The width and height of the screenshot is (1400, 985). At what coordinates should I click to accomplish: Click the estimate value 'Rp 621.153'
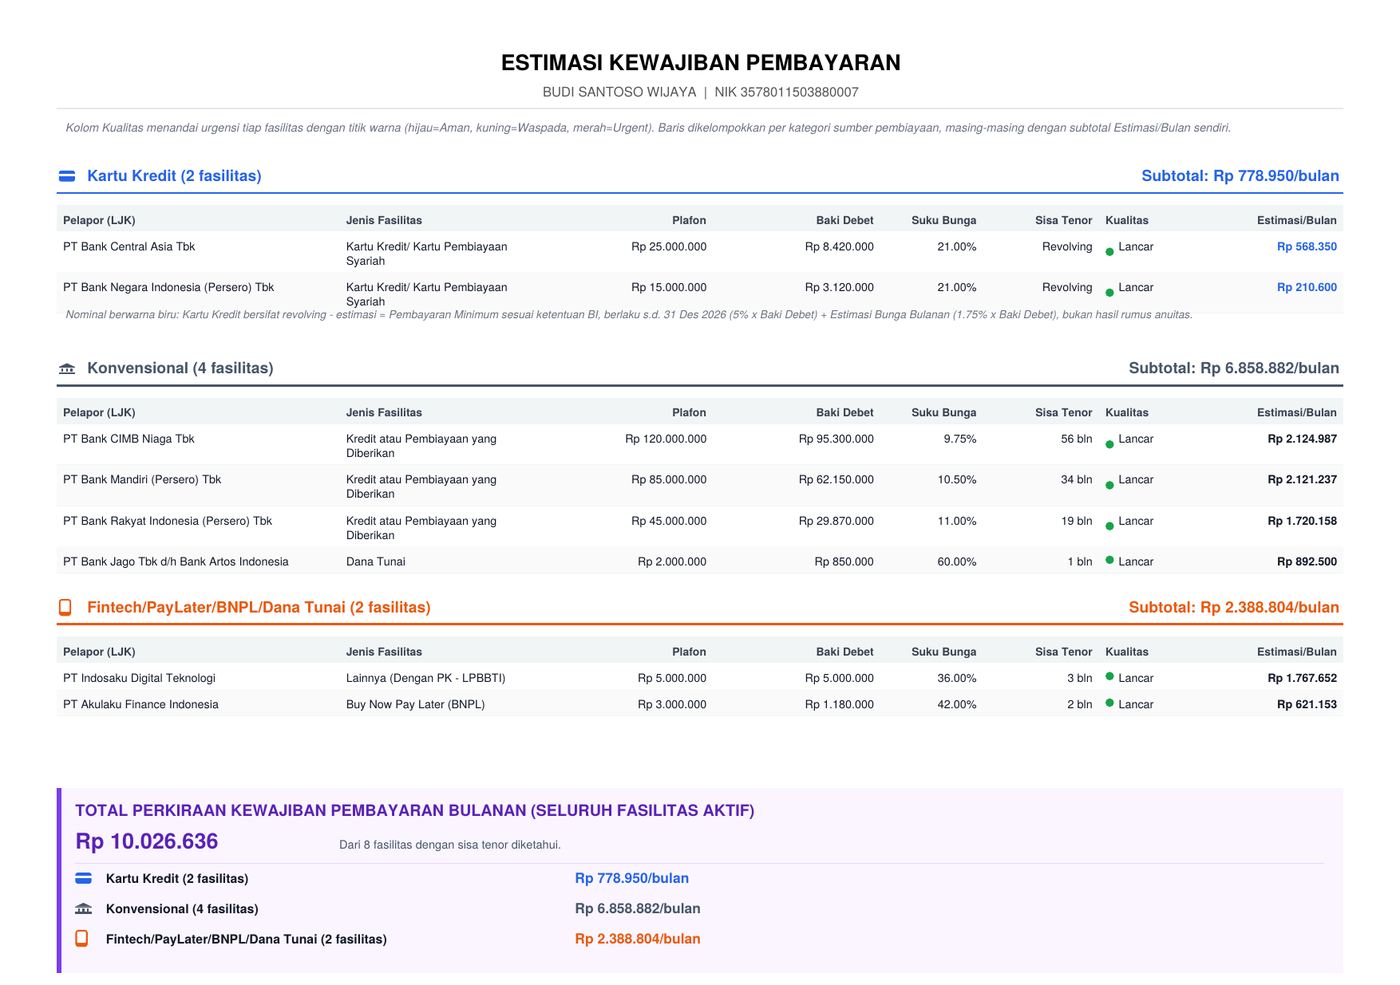coord(1307,705)
